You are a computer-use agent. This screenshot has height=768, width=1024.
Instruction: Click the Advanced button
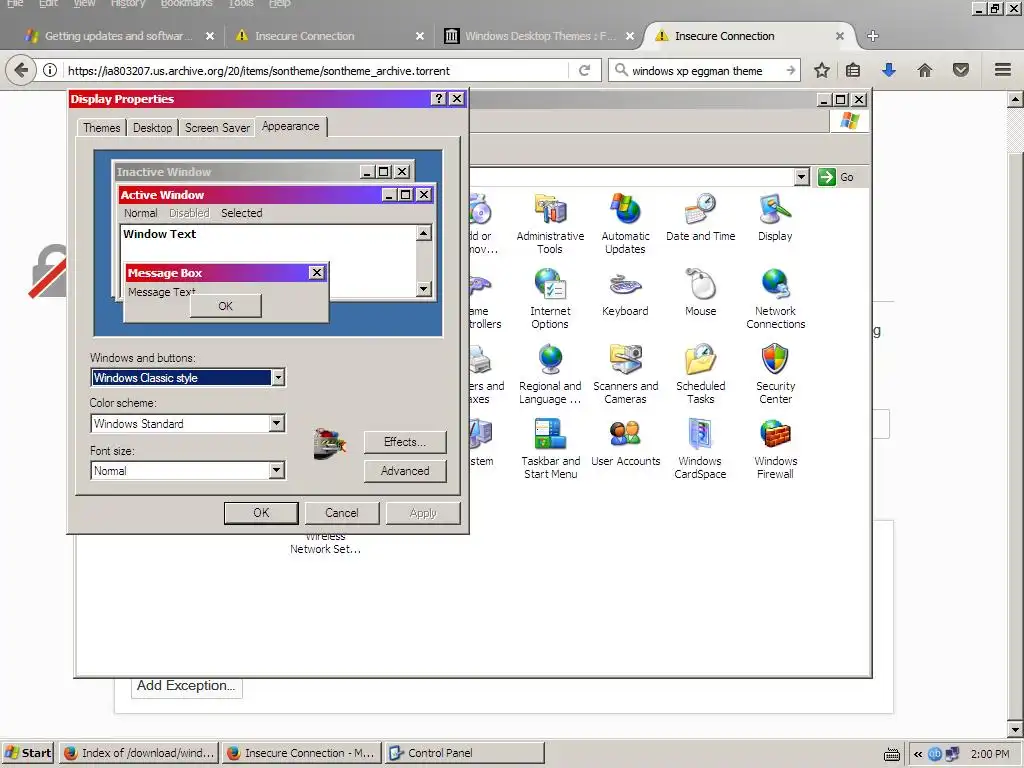[405, 471]
